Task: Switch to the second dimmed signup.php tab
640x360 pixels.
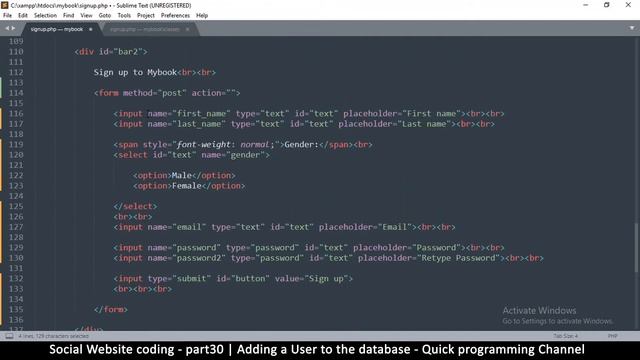Action: point(145,29)
